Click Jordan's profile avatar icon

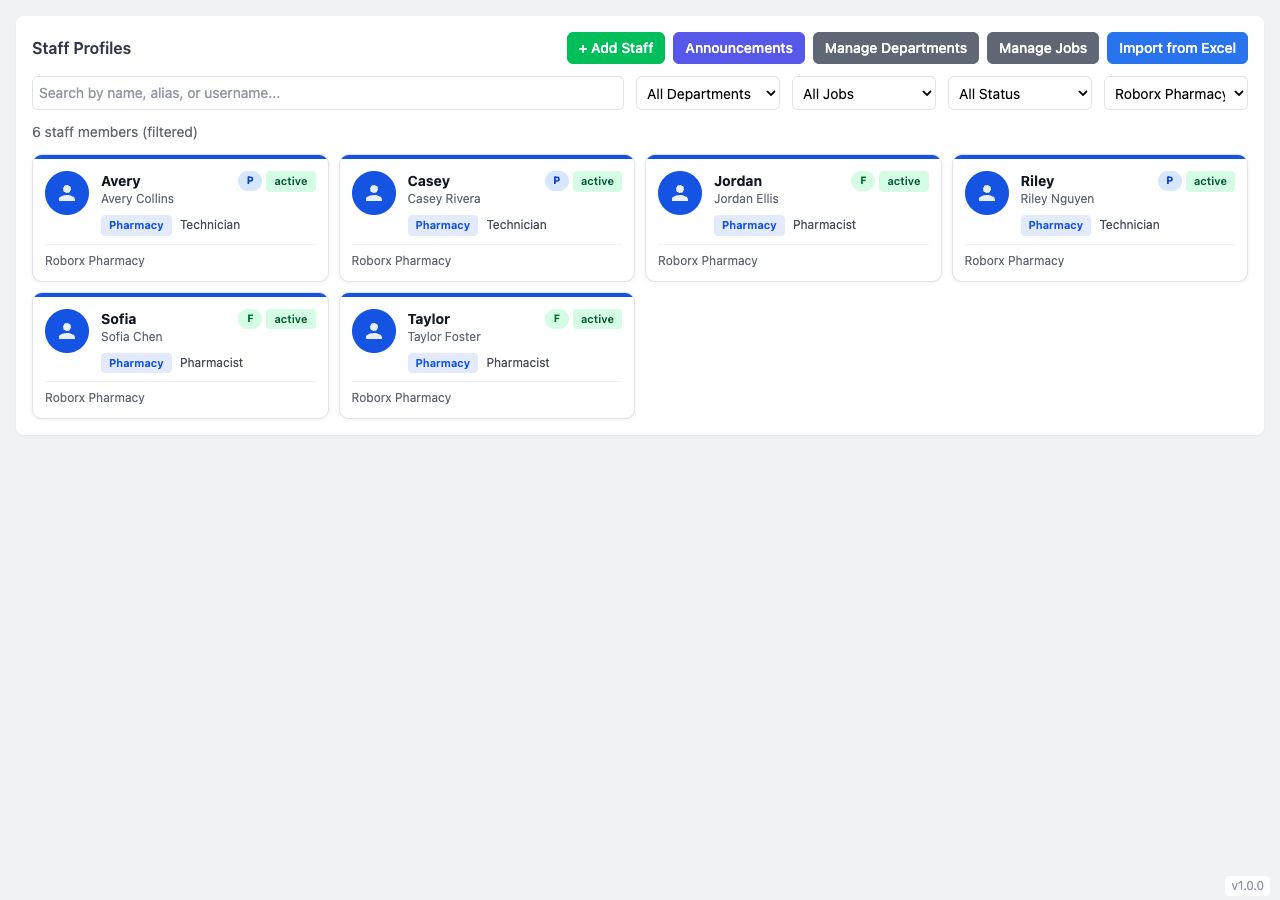point(680,193)
